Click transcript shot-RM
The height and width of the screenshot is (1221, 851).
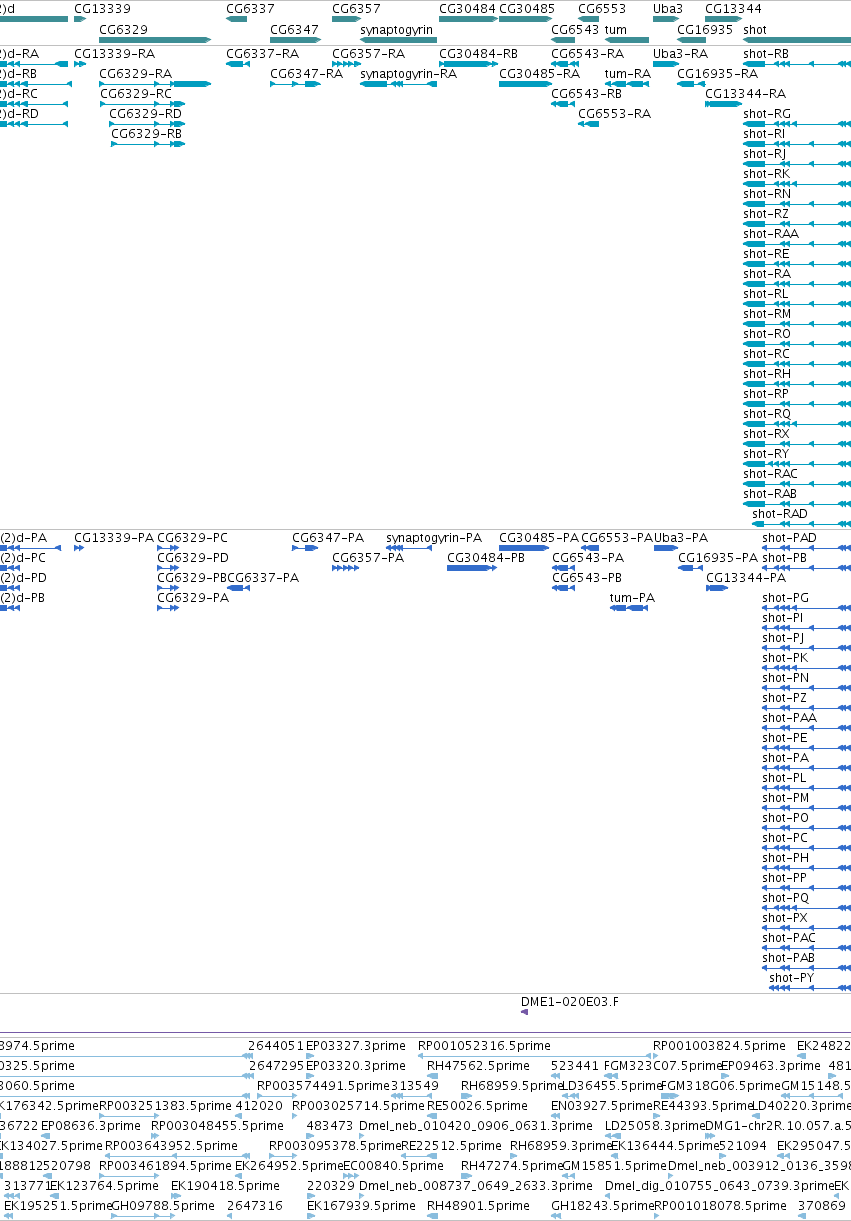(x=767, y=314)
